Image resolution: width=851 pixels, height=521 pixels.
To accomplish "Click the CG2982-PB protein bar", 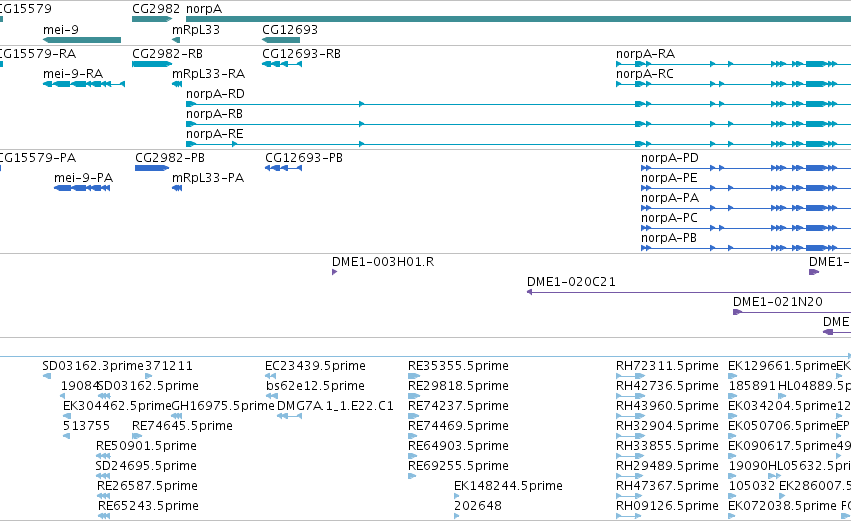I will tap(152, 168).
